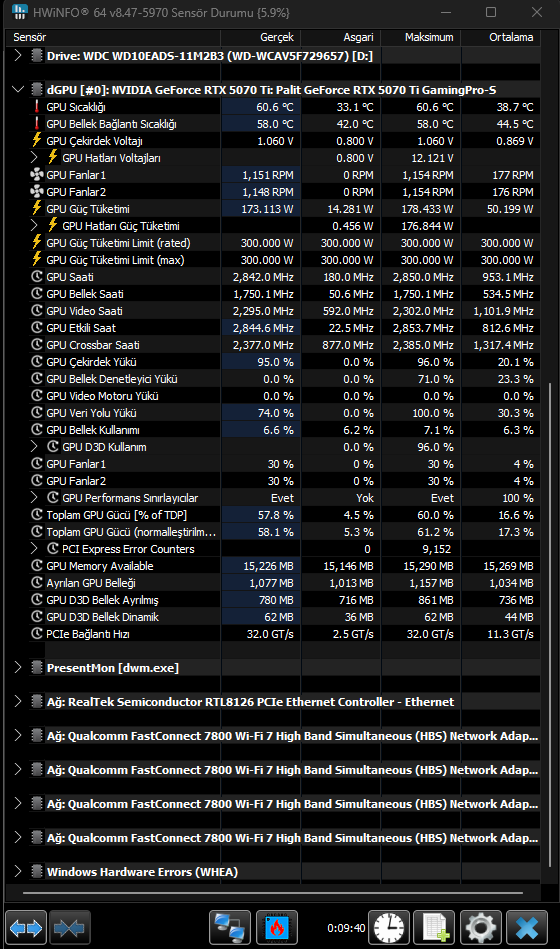Screen dimensions: 560x949
Task: Click the 9,152 PCI Express error maximum
Action: 438,549
